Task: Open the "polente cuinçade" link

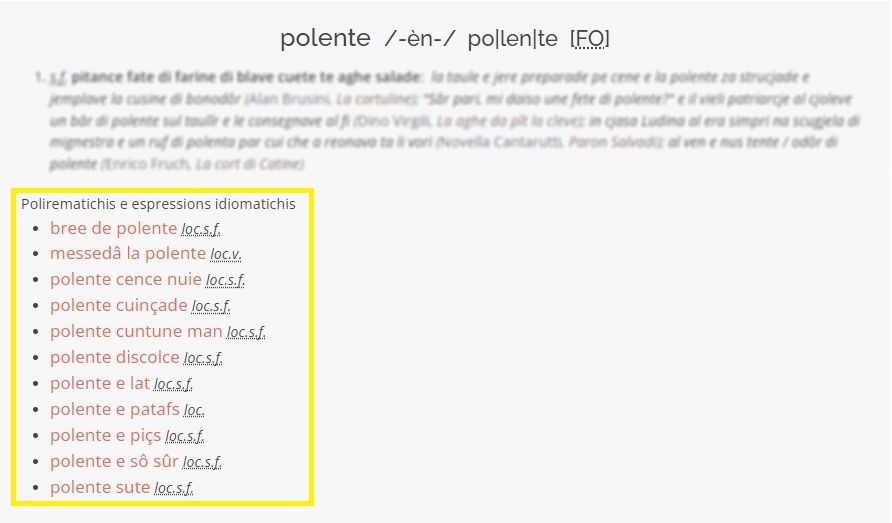Action: [x=118, y=306]
